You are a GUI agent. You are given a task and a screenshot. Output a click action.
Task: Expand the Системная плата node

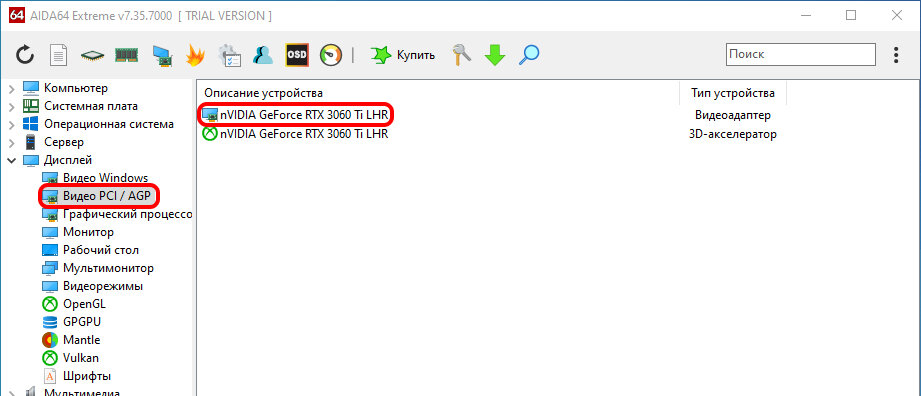(12, 107)
